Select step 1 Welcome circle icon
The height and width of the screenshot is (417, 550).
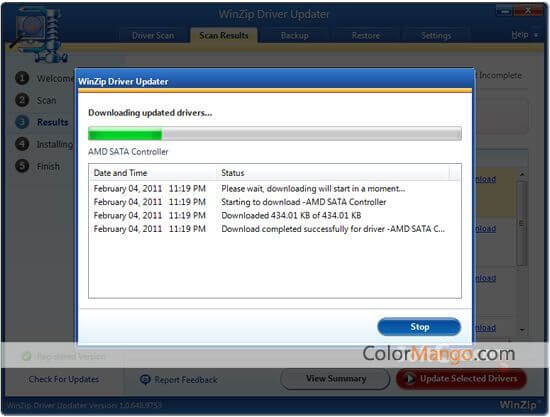tap(22, 78)
